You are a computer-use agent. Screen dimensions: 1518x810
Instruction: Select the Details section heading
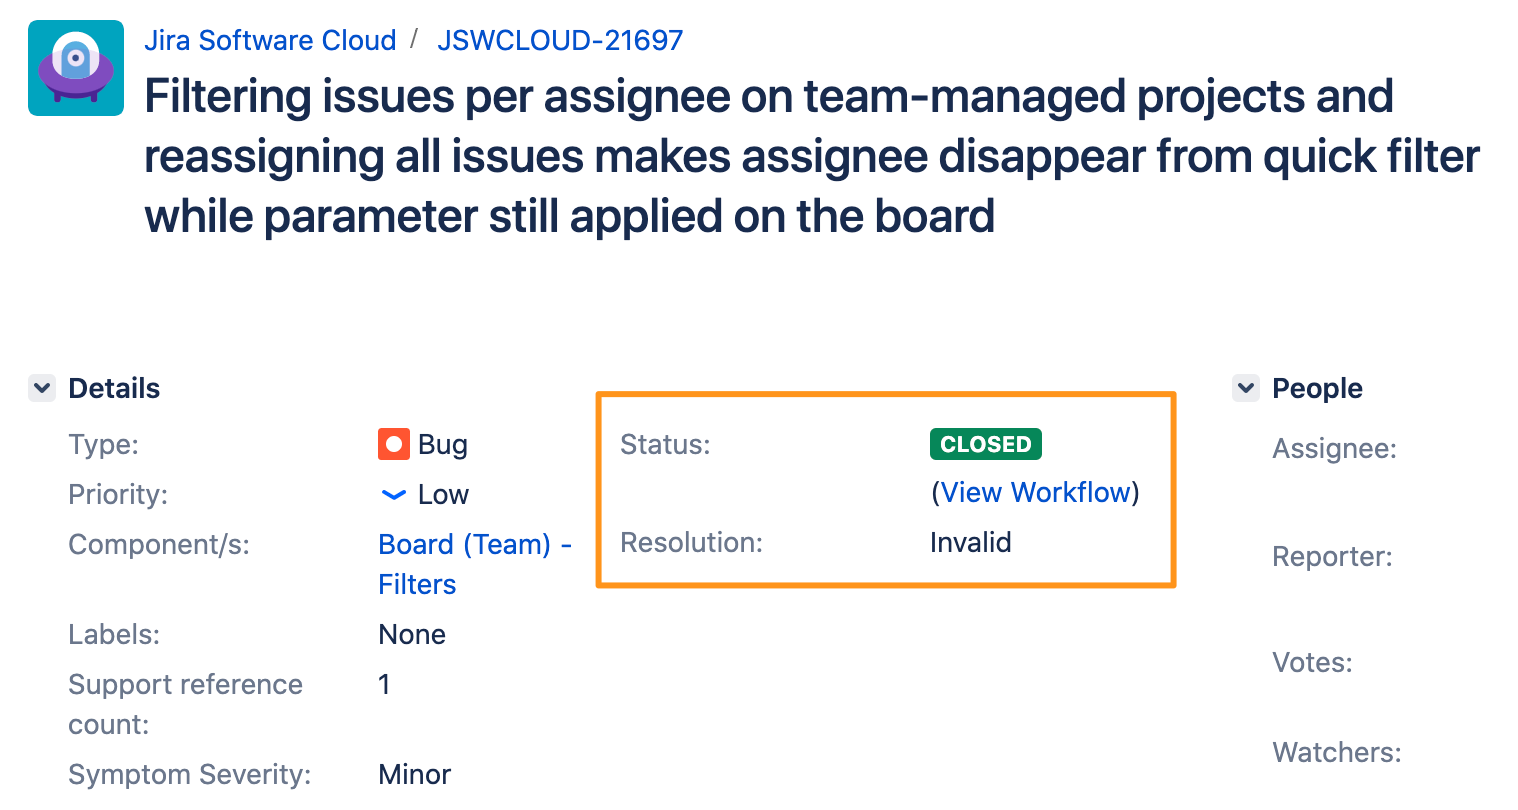(114, 388)
